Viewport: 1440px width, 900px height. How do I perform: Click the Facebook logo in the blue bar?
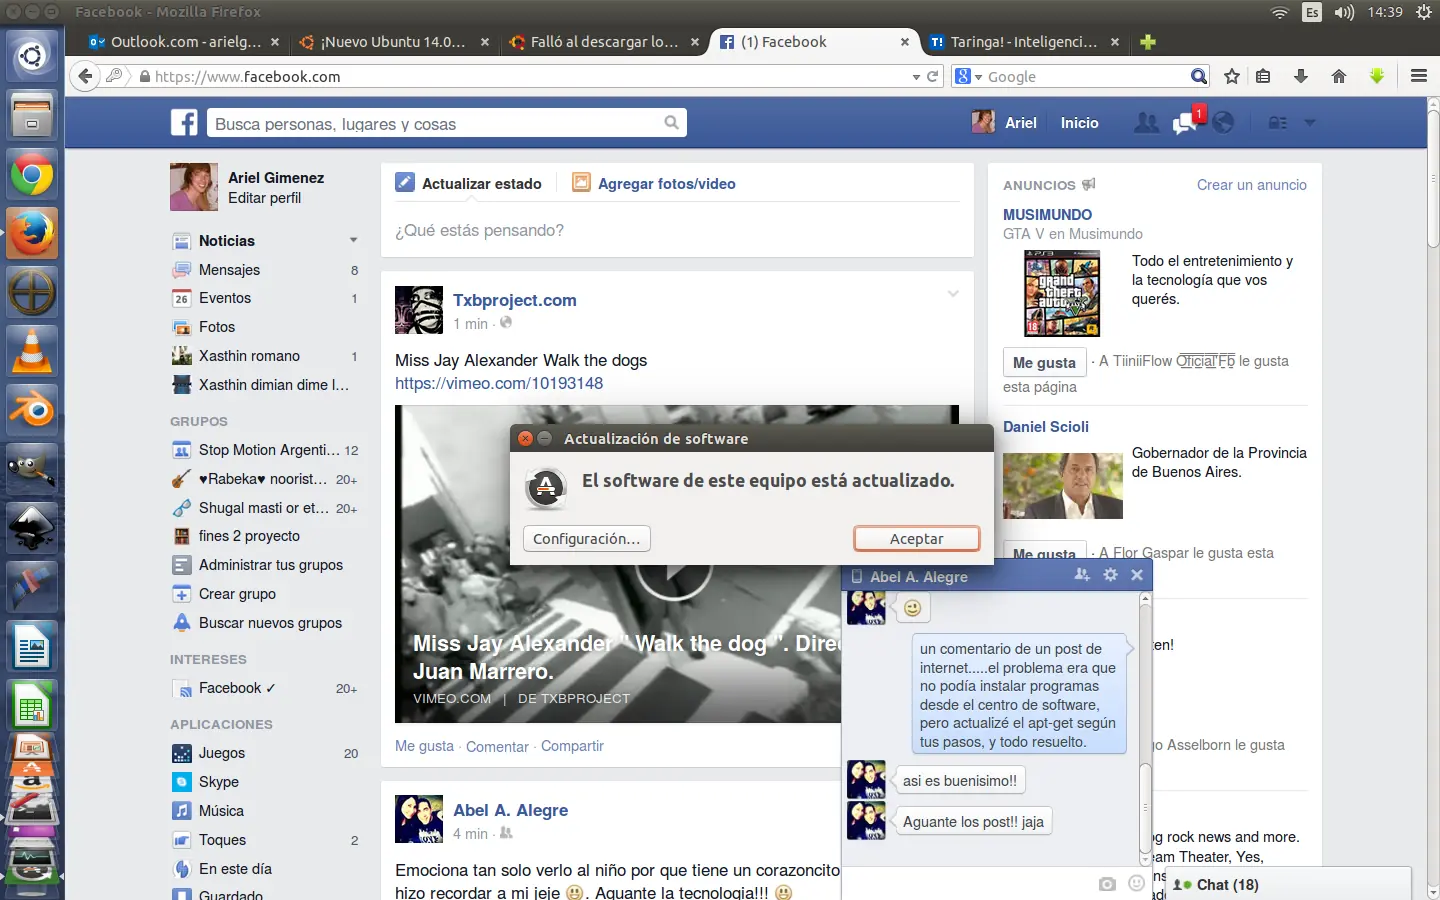coord(184,123)
